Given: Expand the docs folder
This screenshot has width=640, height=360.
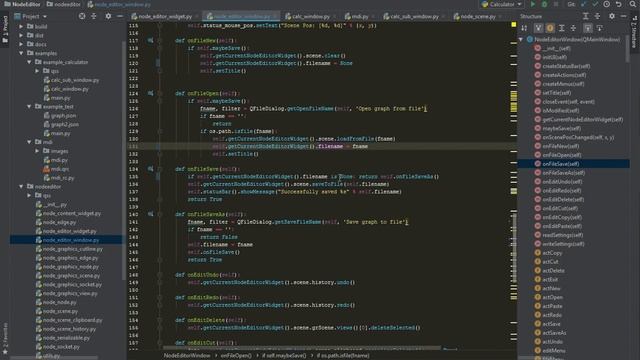Looking at the screenshot, I should [21, 44].
